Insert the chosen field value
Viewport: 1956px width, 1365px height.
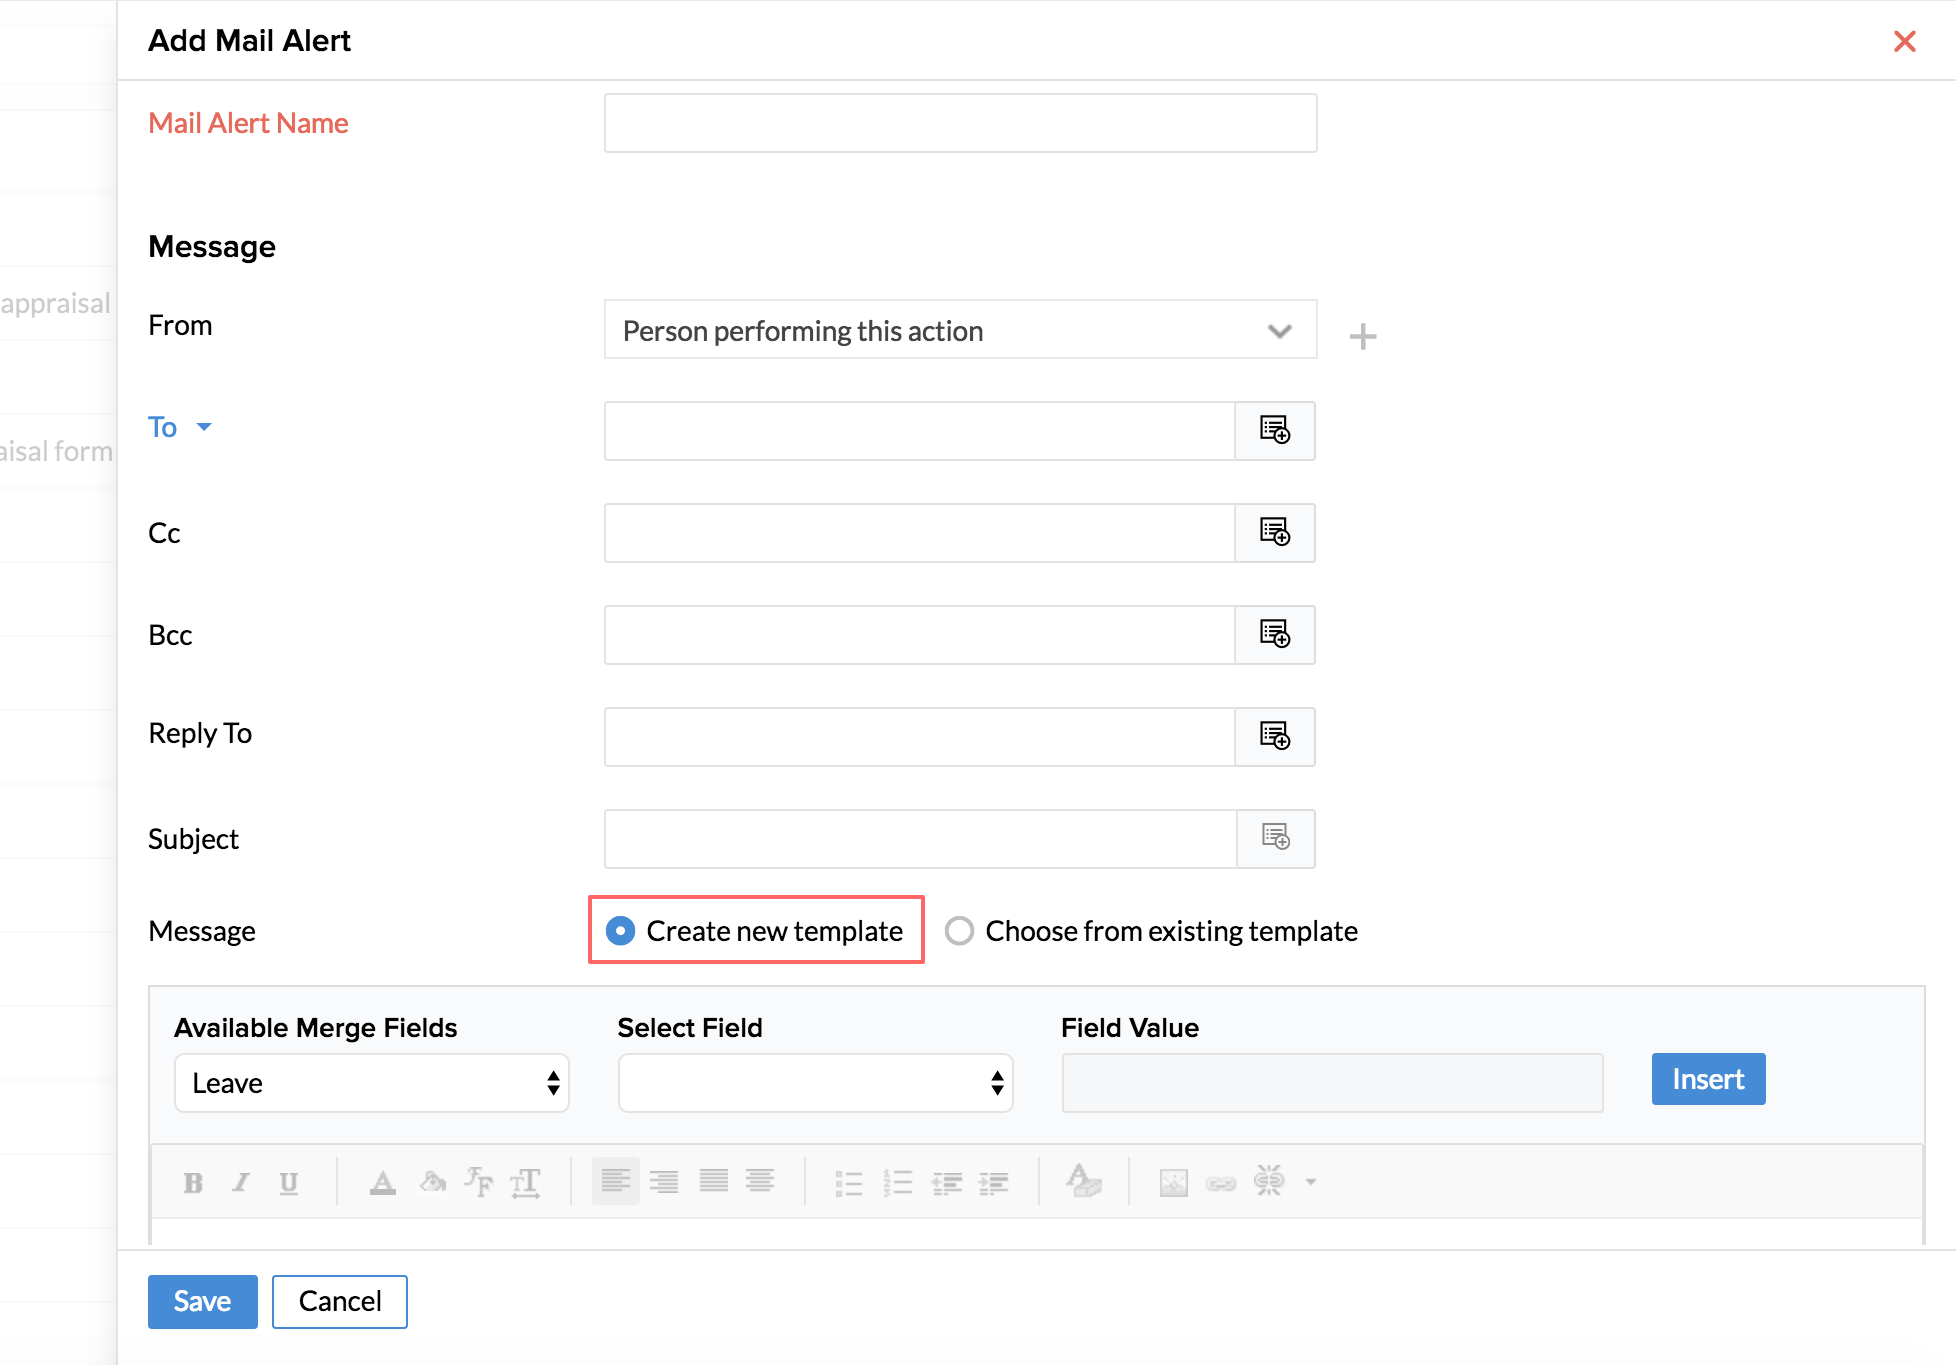coord(1707,1079)
